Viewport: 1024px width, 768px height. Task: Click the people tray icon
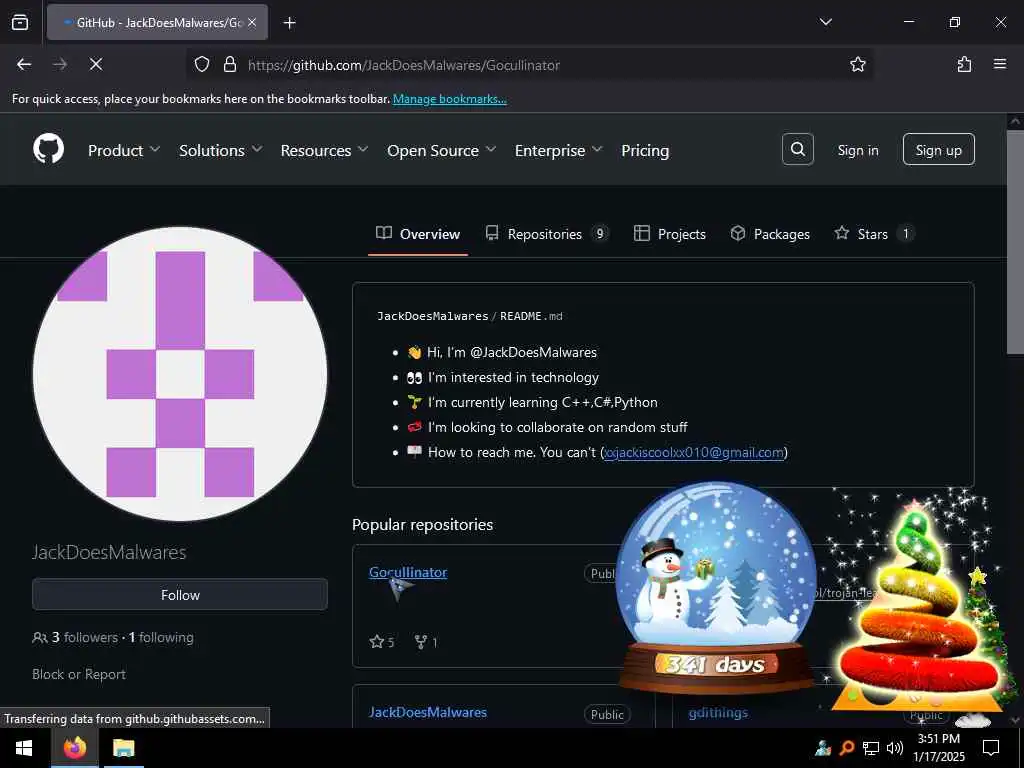pyautogui.click(x=823, y=748)
